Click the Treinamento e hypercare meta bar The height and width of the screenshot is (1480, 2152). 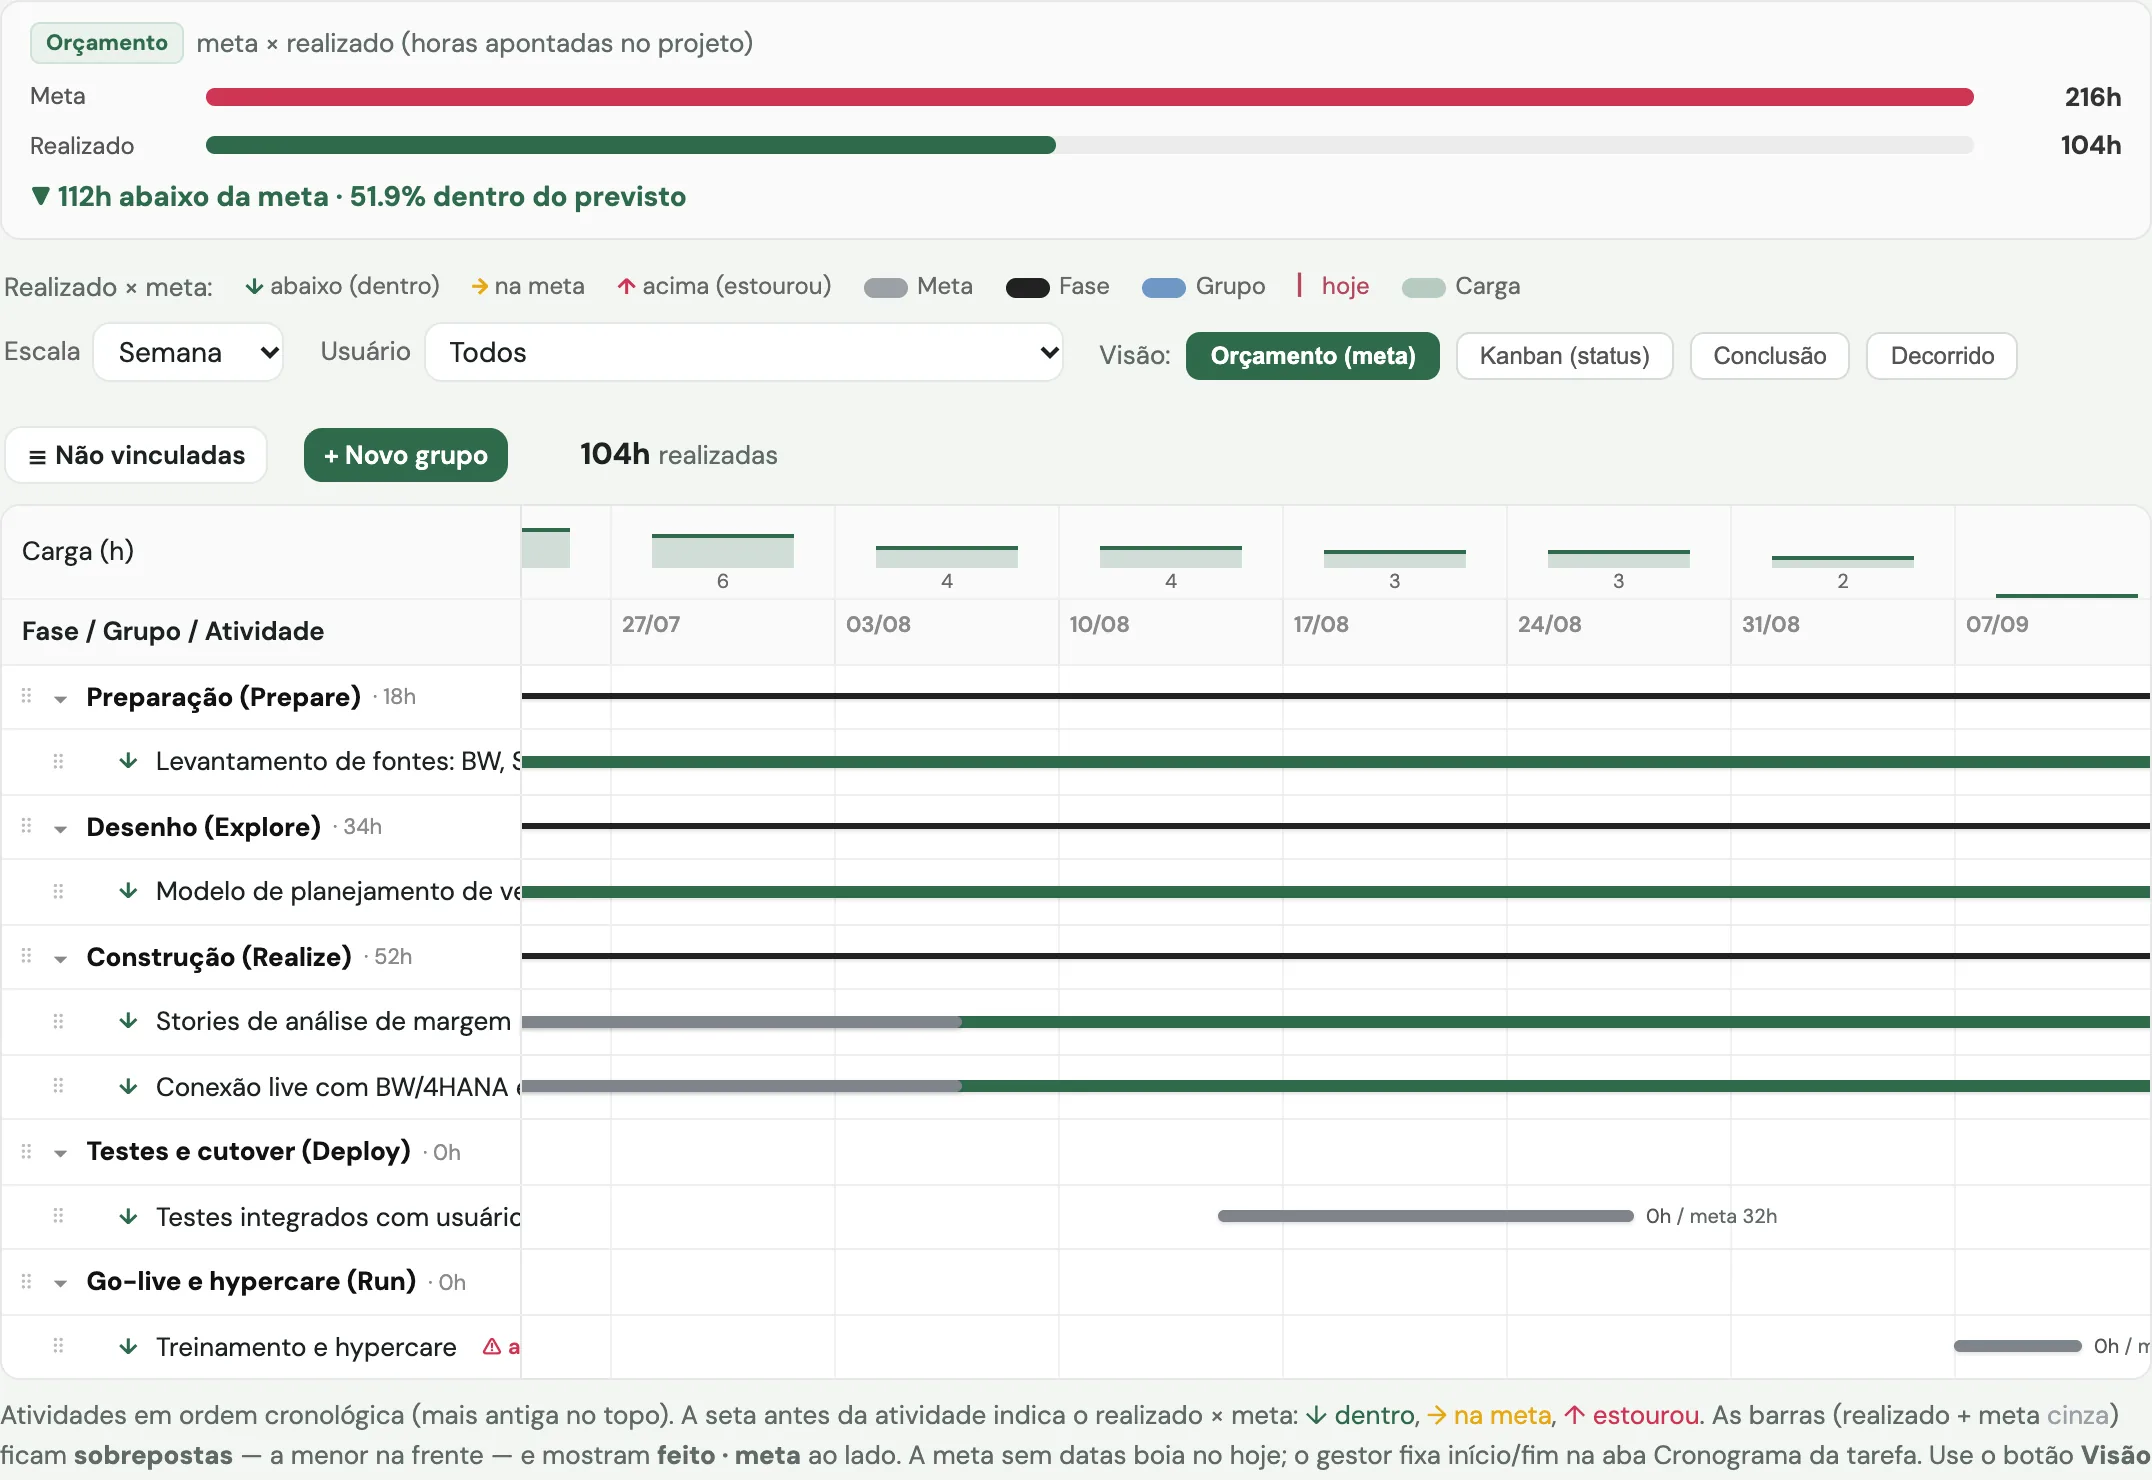pos(2018,1346)
